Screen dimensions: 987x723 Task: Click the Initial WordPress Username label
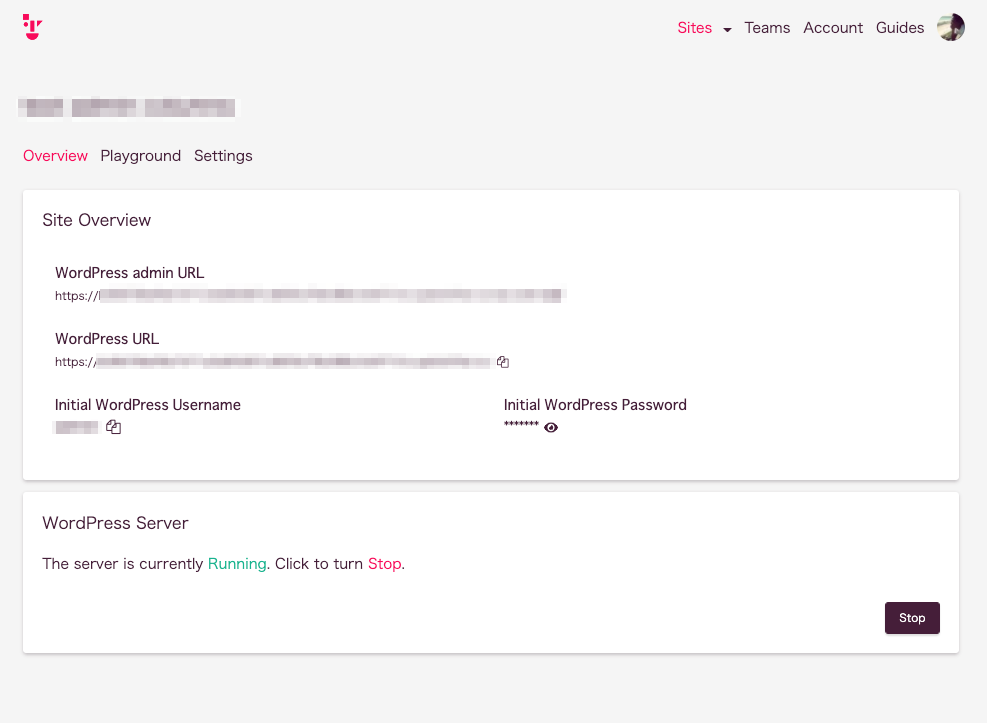pos(148,405)
